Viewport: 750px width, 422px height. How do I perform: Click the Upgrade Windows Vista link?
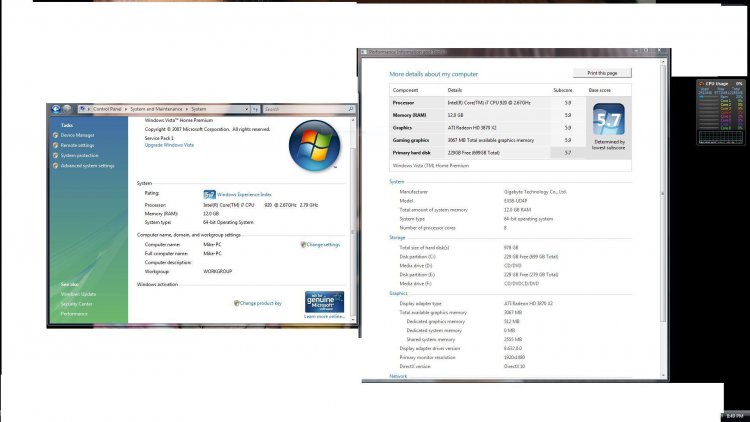point(169,145)
